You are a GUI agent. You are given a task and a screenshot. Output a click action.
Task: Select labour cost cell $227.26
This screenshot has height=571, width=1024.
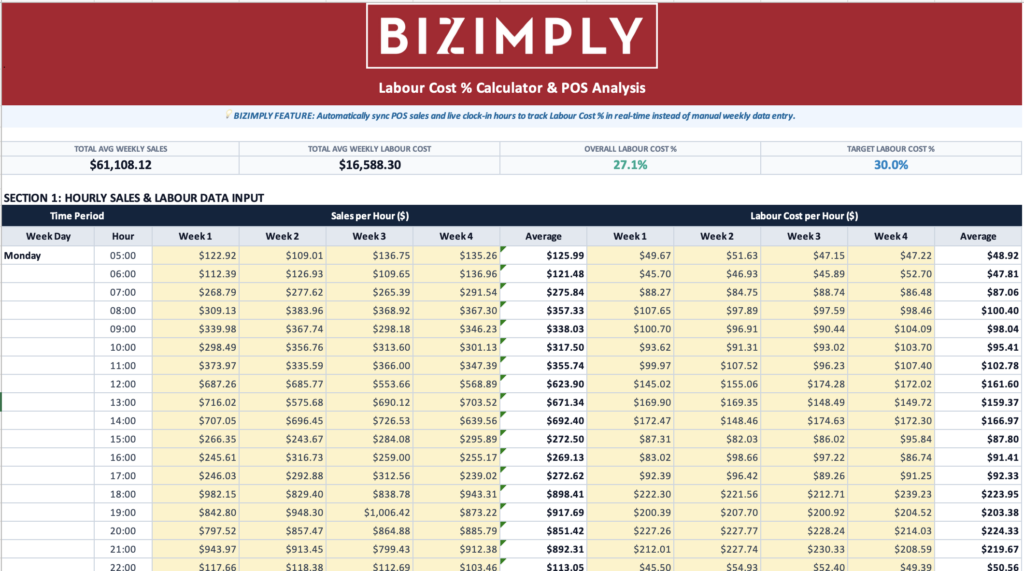point(630,530)
